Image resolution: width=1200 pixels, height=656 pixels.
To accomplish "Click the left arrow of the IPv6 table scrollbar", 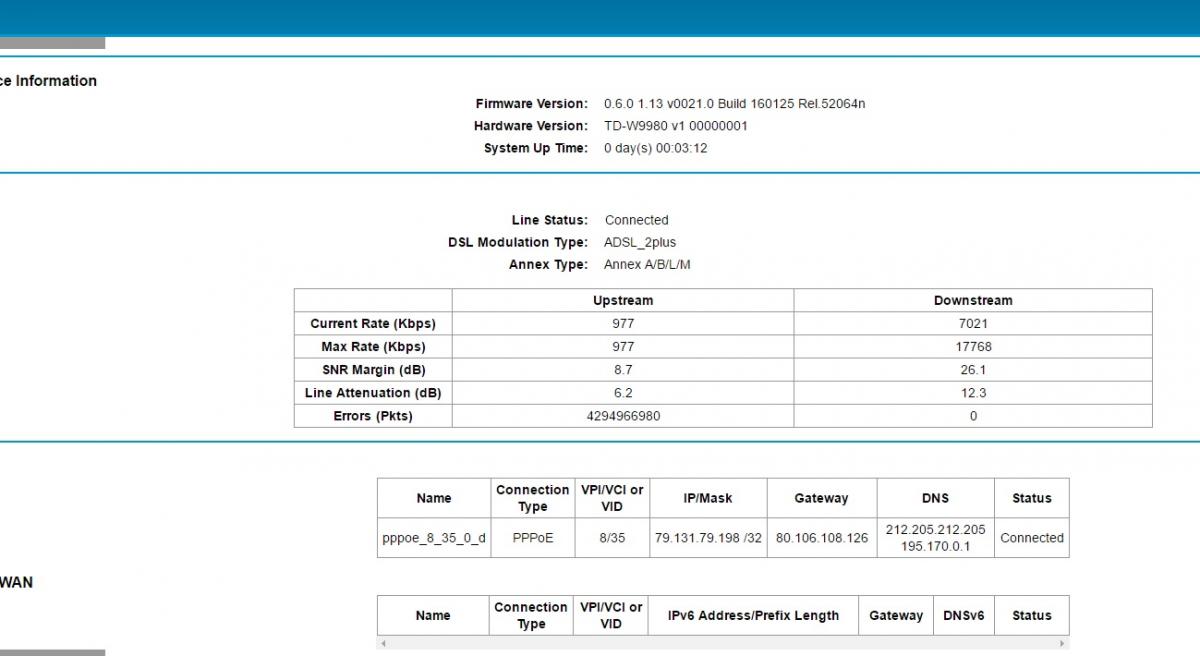I will pos(382,644).
